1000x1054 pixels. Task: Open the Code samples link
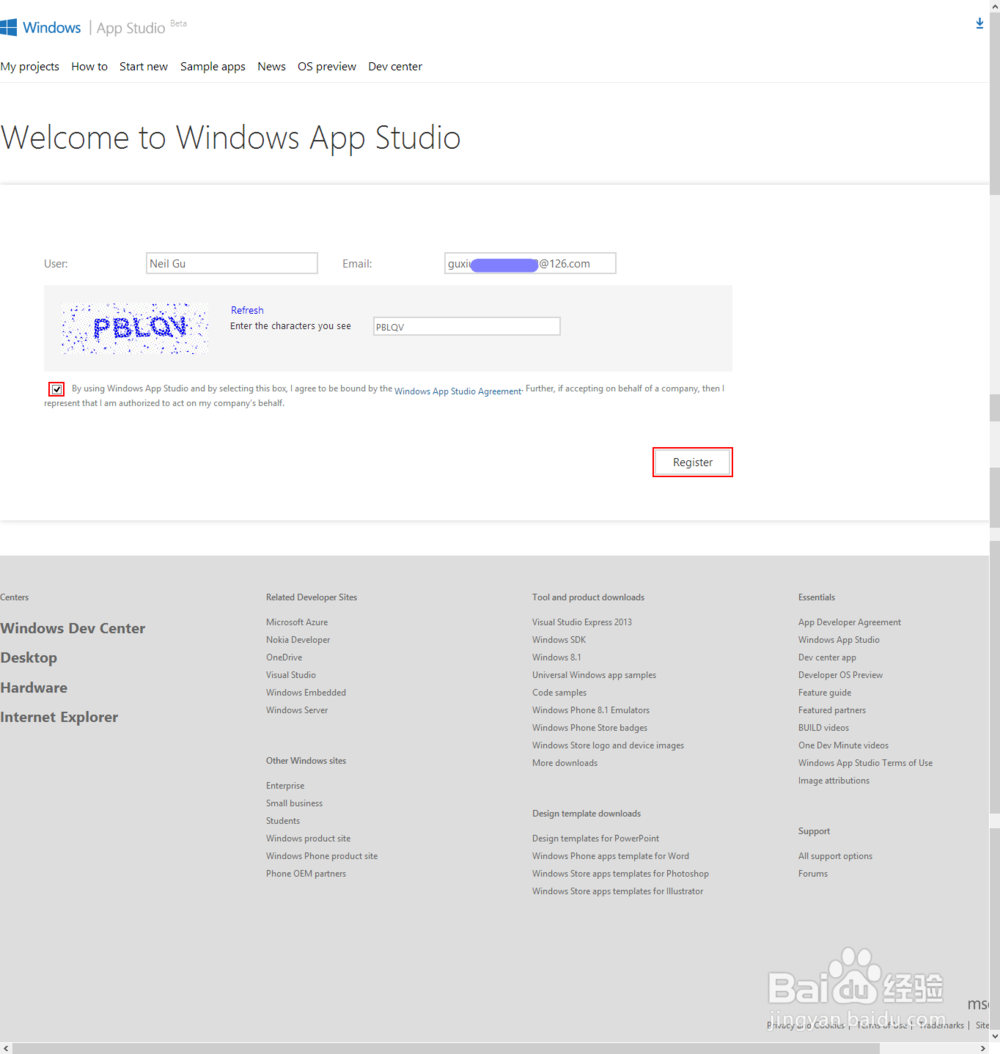[559, 692]
